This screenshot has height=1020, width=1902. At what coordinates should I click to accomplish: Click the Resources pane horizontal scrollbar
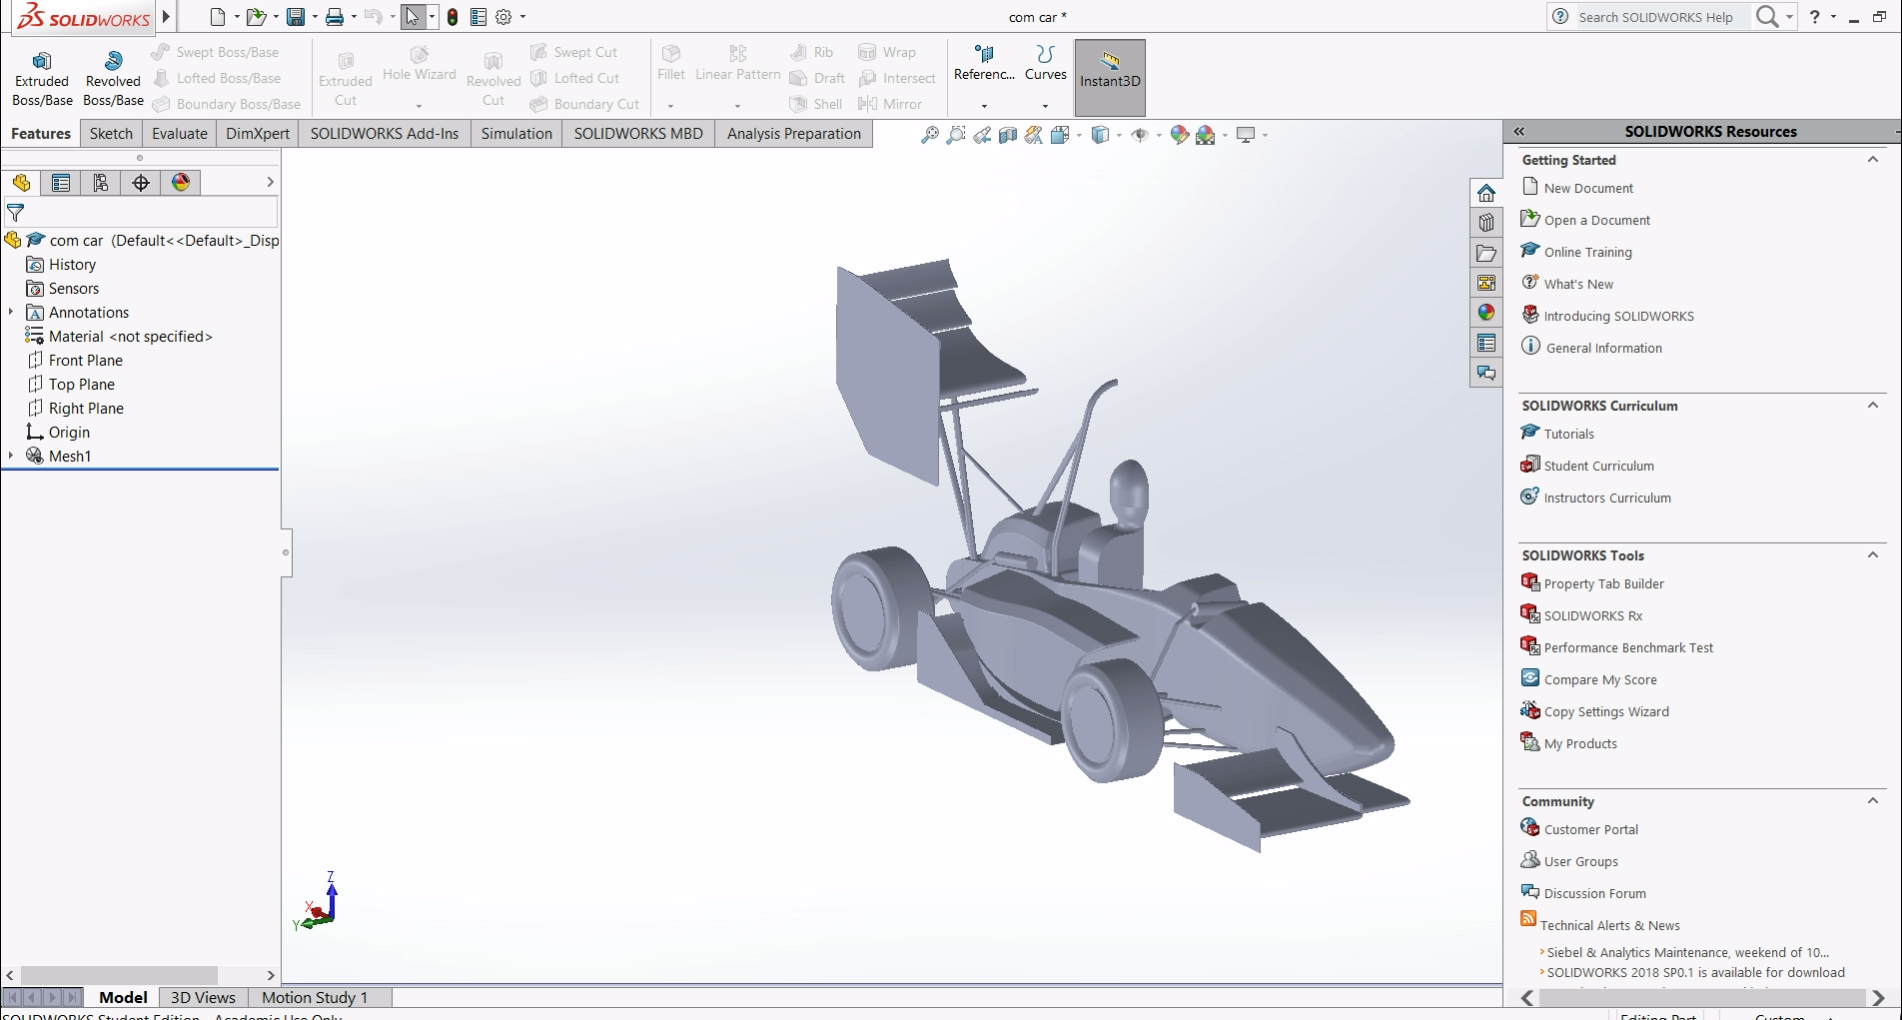[x=1702, y=997]
